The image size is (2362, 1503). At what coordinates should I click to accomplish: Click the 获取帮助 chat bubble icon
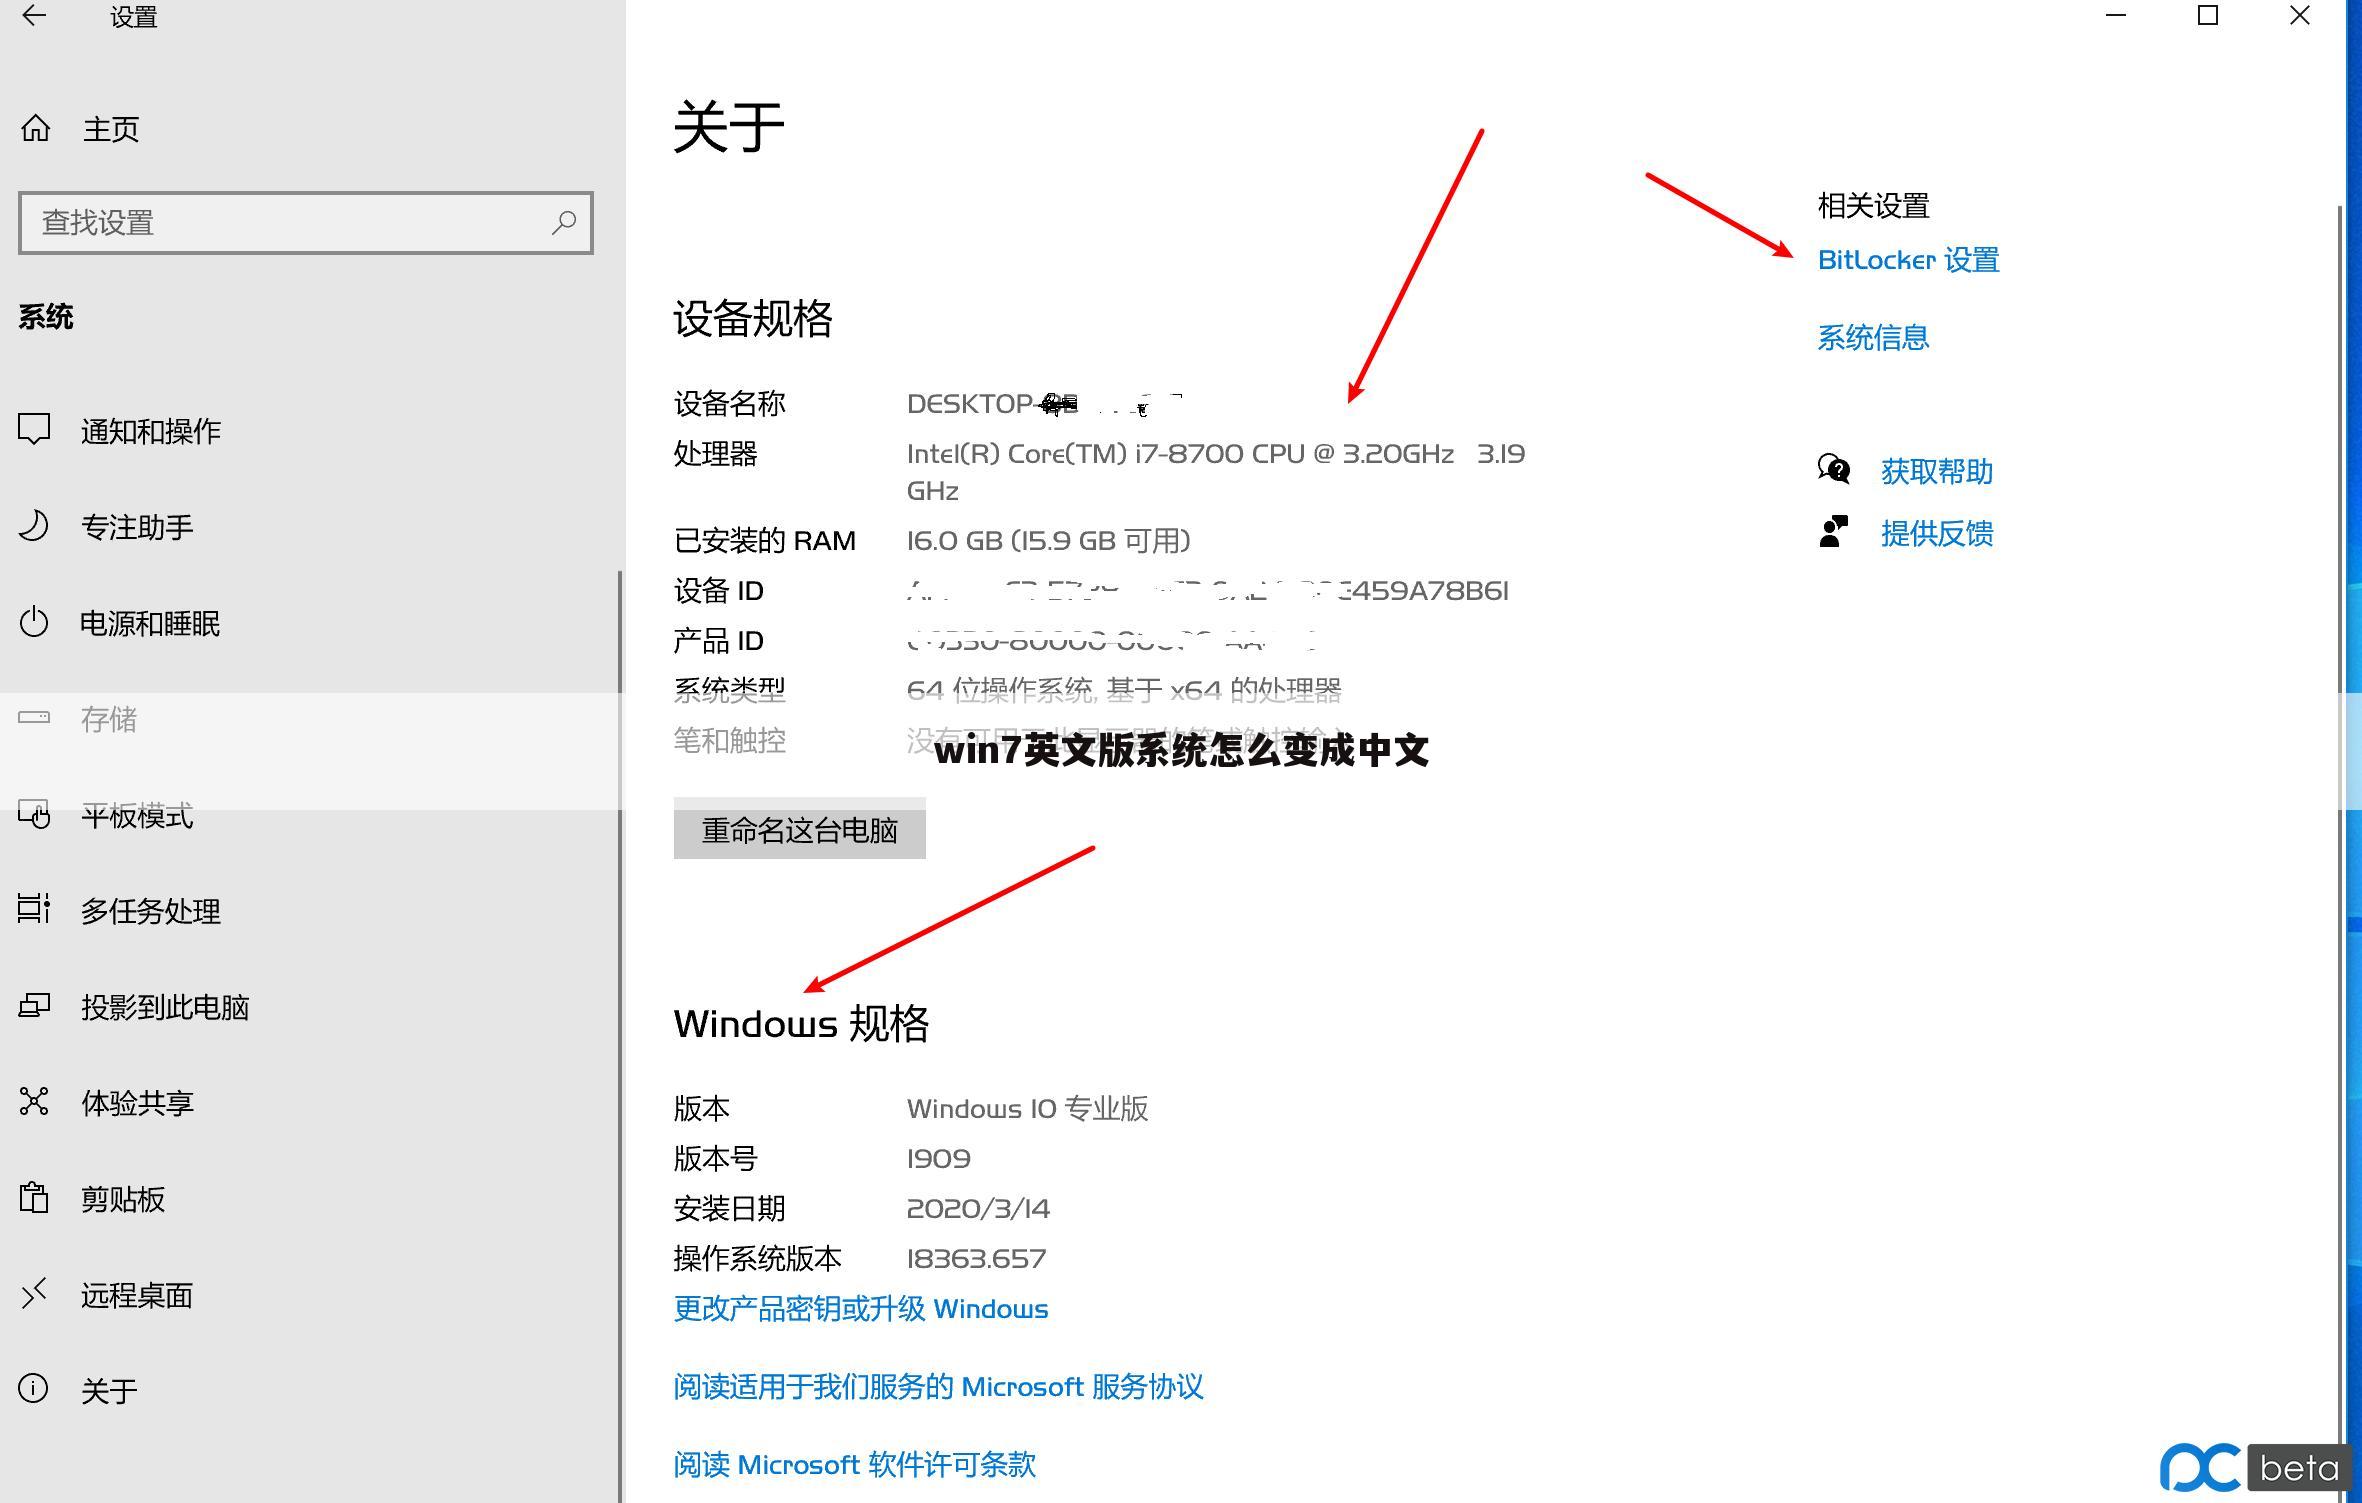click(x=1834, y=469)
